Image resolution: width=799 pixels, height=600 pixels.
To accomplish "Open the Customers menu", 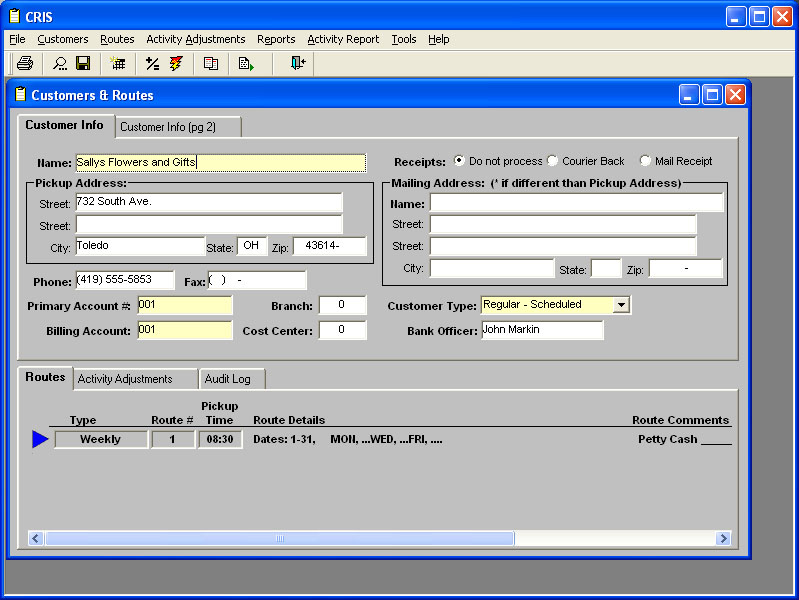I will pos(63,39).
